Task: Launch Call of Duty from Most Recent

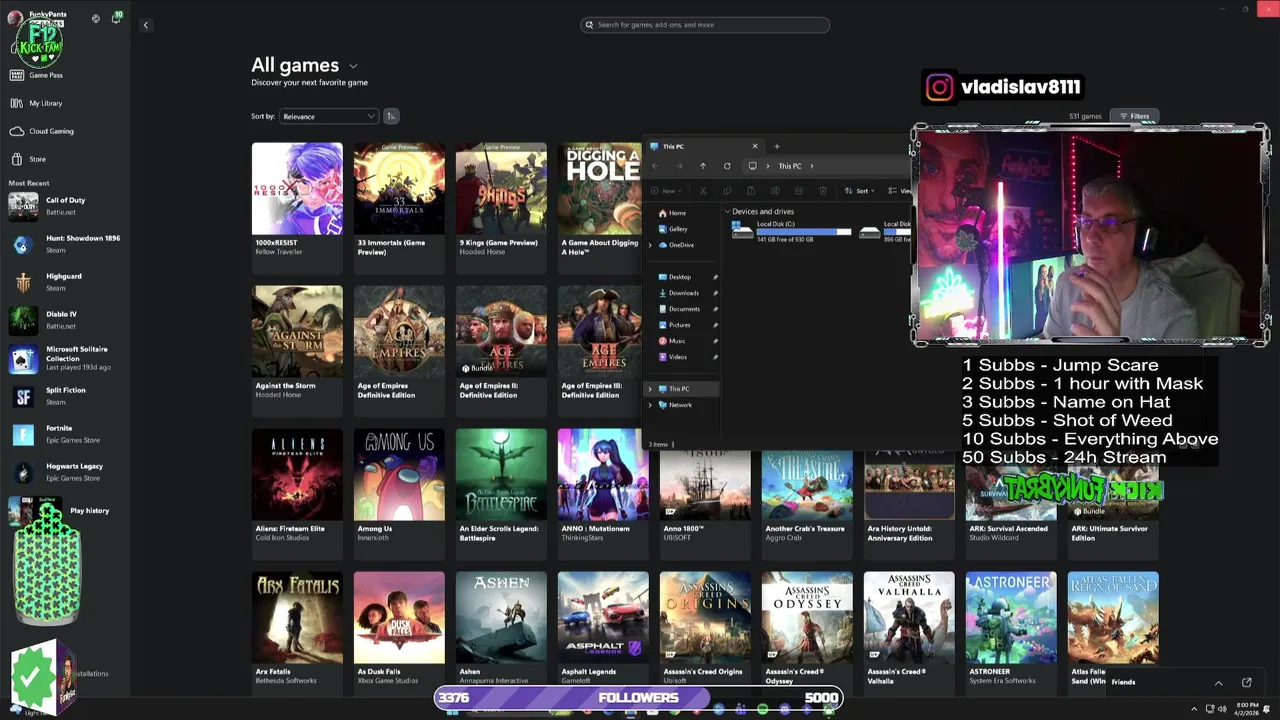Action: [x=65, y=206]
